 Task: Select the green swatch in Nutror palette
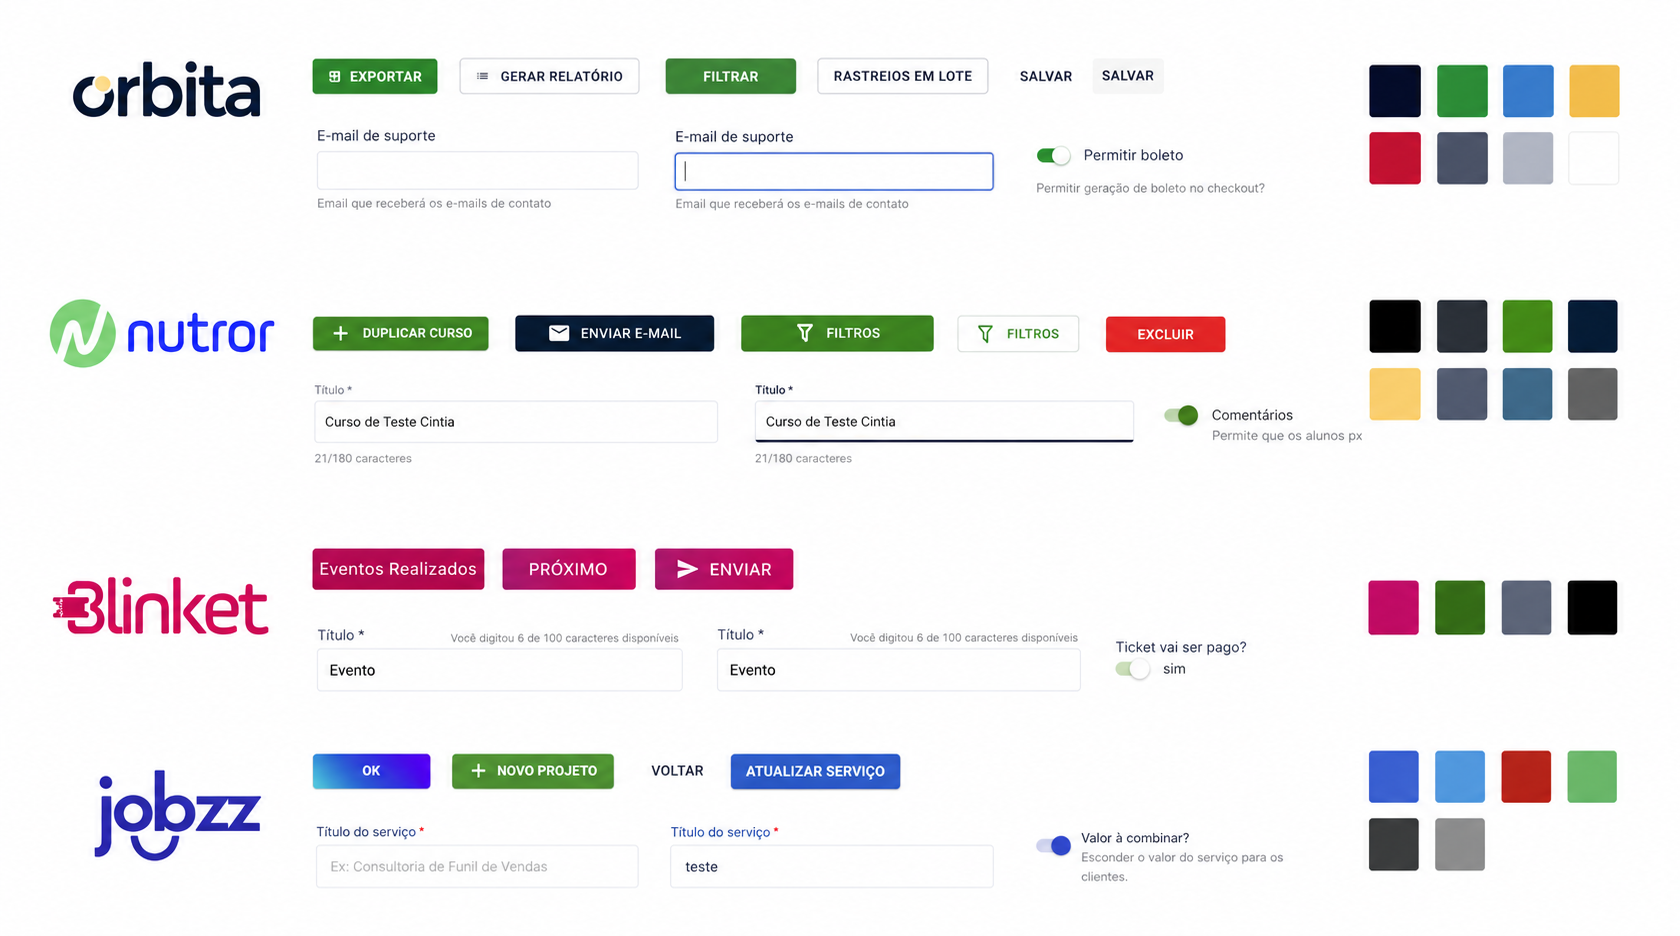pyautogui.click(x=1527, y=326)
